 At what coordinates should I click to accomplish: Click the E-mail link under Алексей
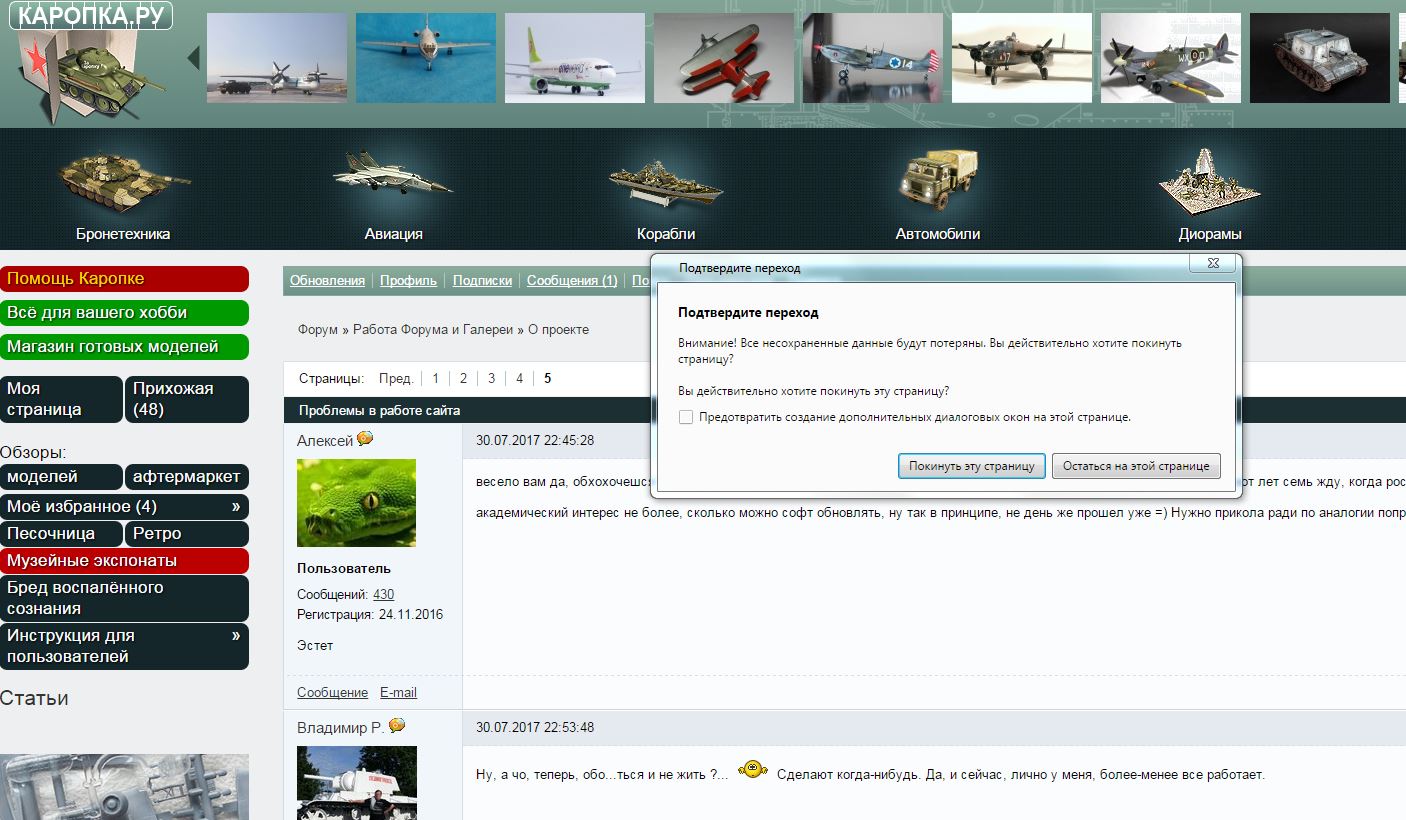[398, 693]
